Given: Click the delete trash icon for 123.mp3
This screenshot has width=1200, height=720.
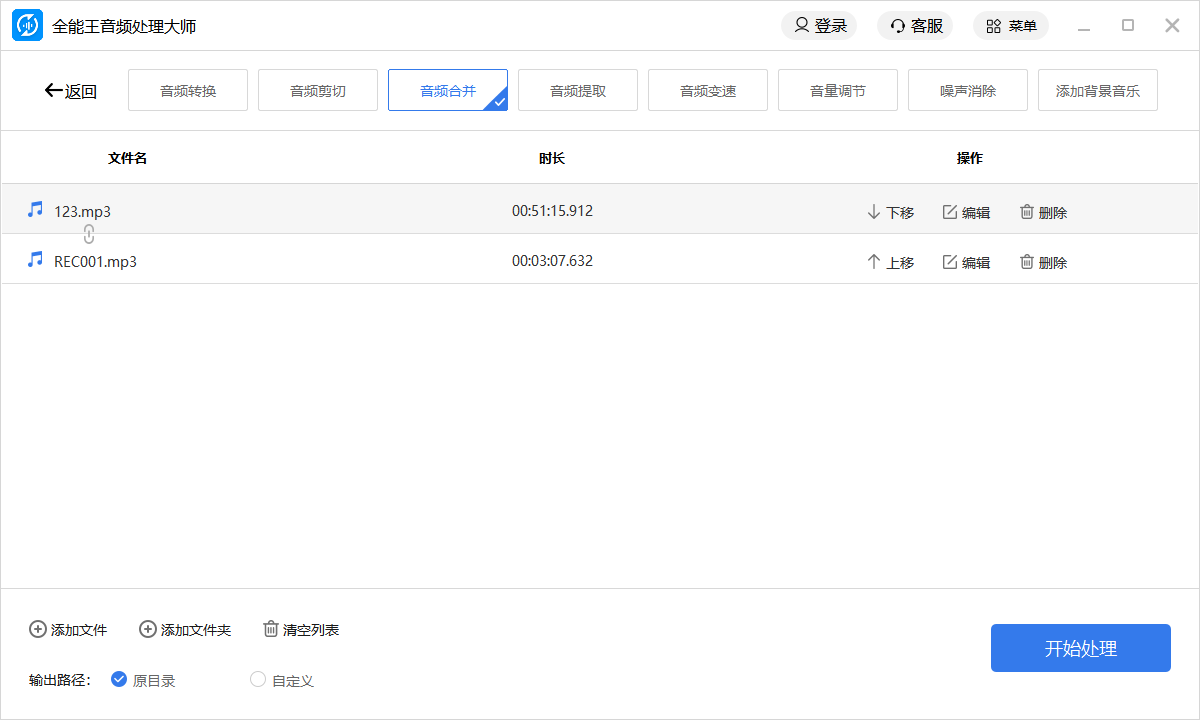Looking at the screenshot, I should pos(1027,212).
